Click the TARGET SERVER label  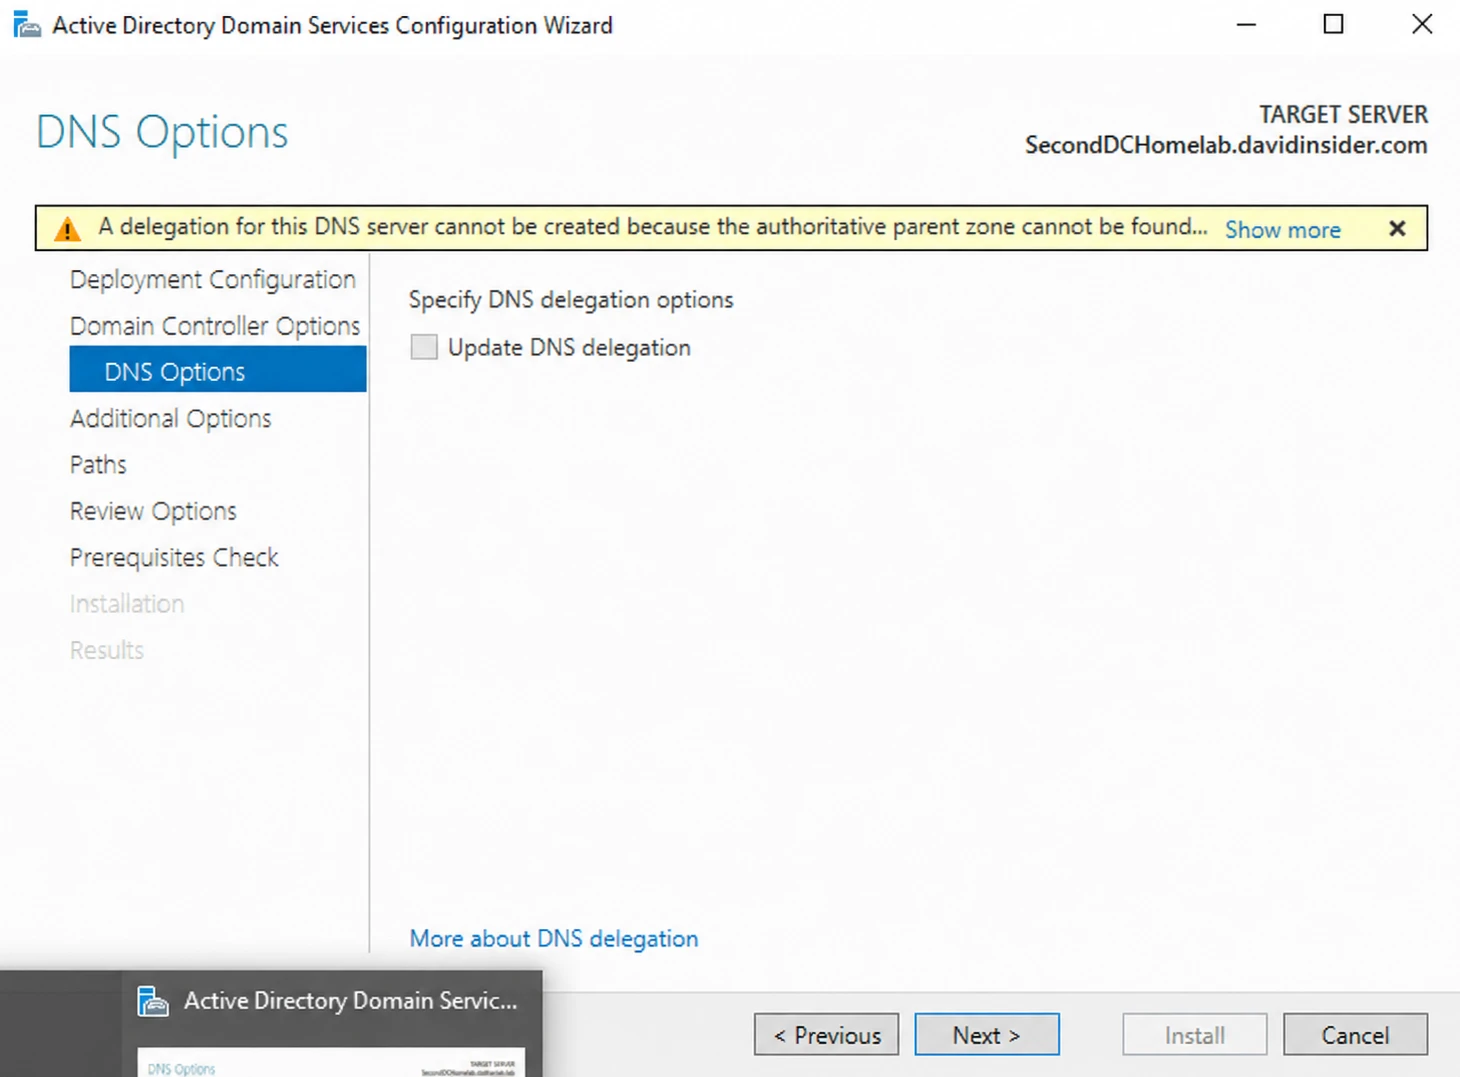(1343, 115)
